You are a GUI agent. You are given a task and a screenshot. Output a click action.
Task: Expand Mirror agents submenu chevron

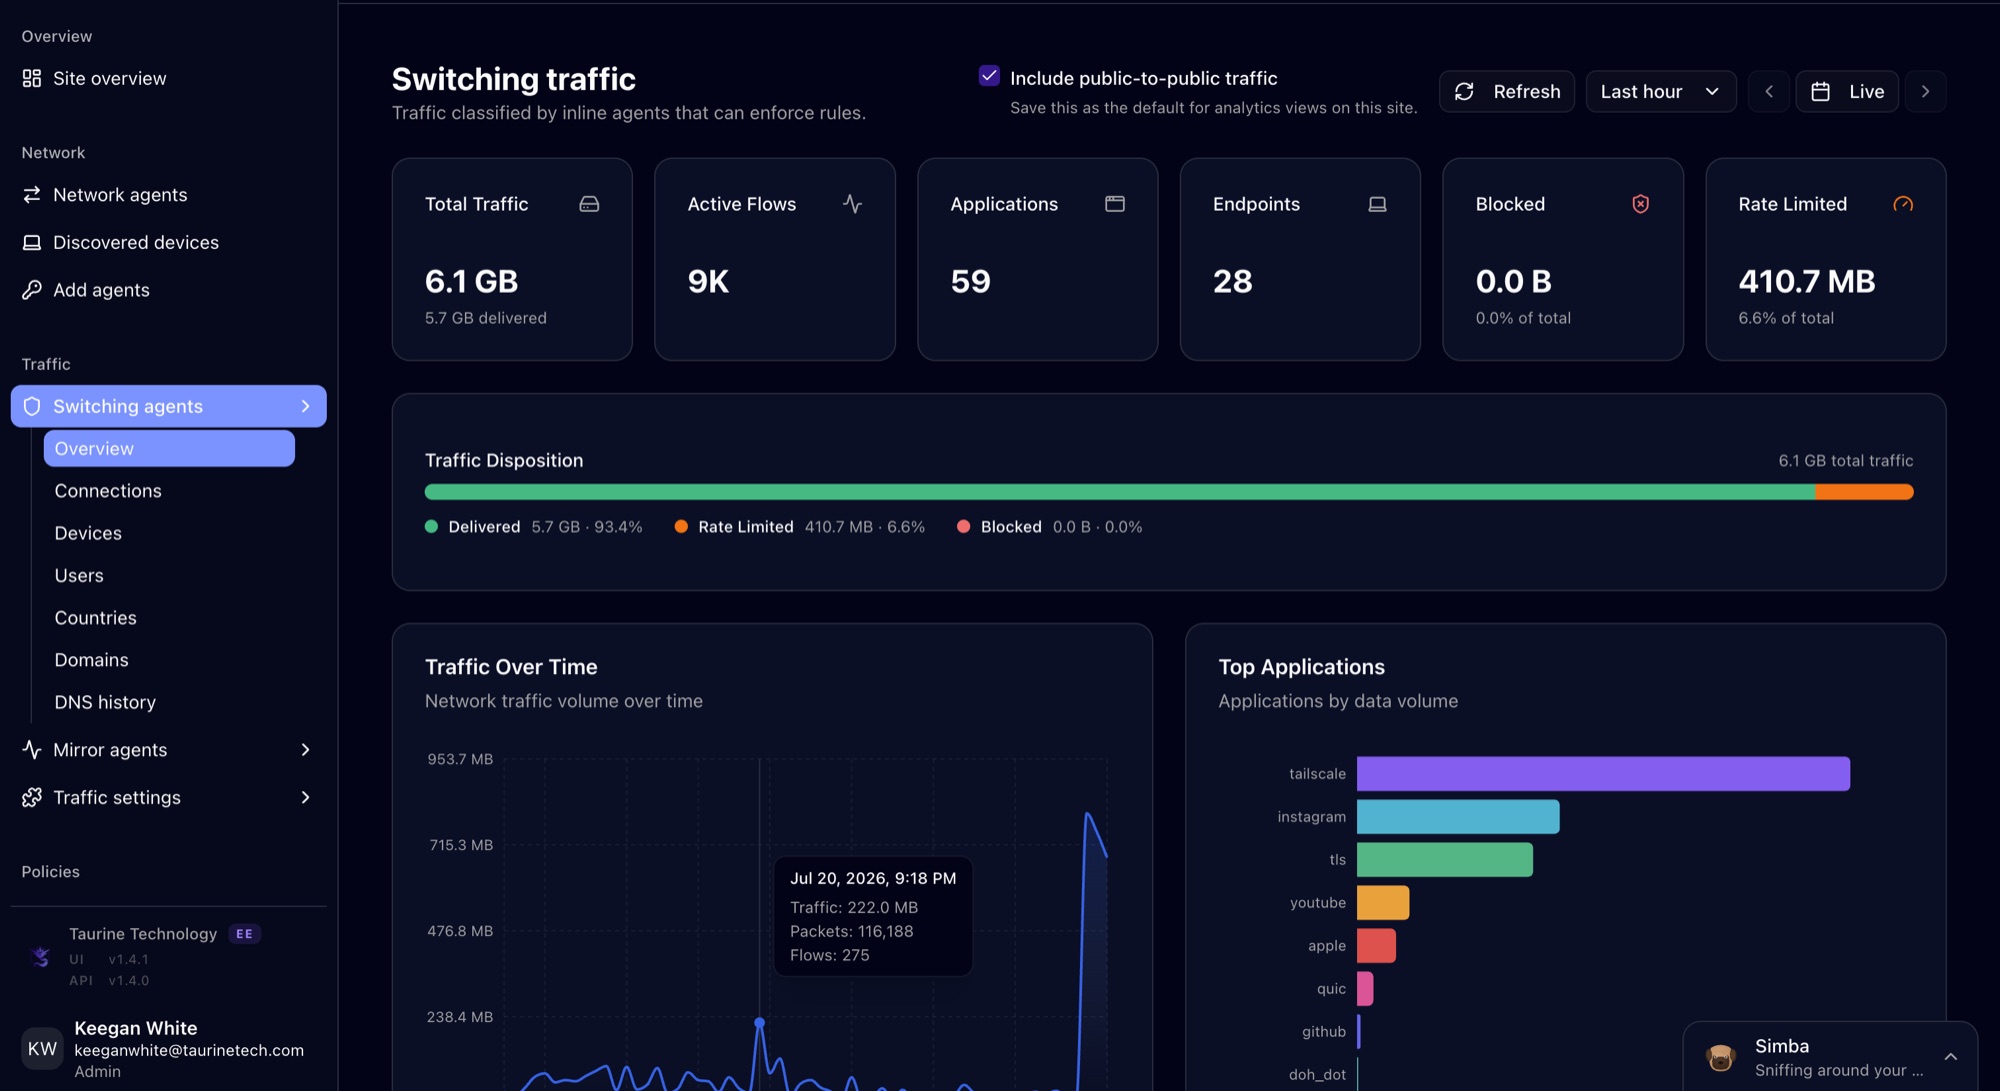[306, 750]
